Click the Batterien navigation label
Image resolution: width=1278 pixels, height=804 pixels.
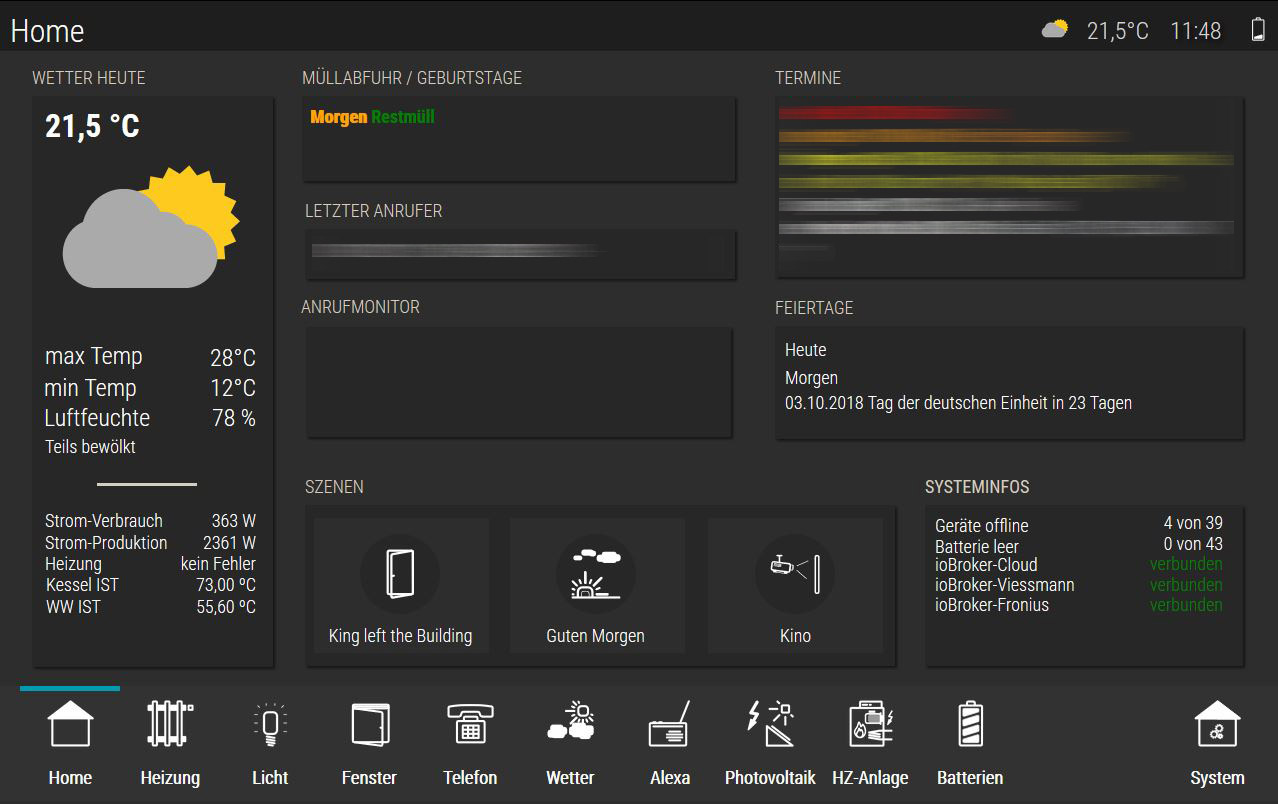click(x=970, y=778)
